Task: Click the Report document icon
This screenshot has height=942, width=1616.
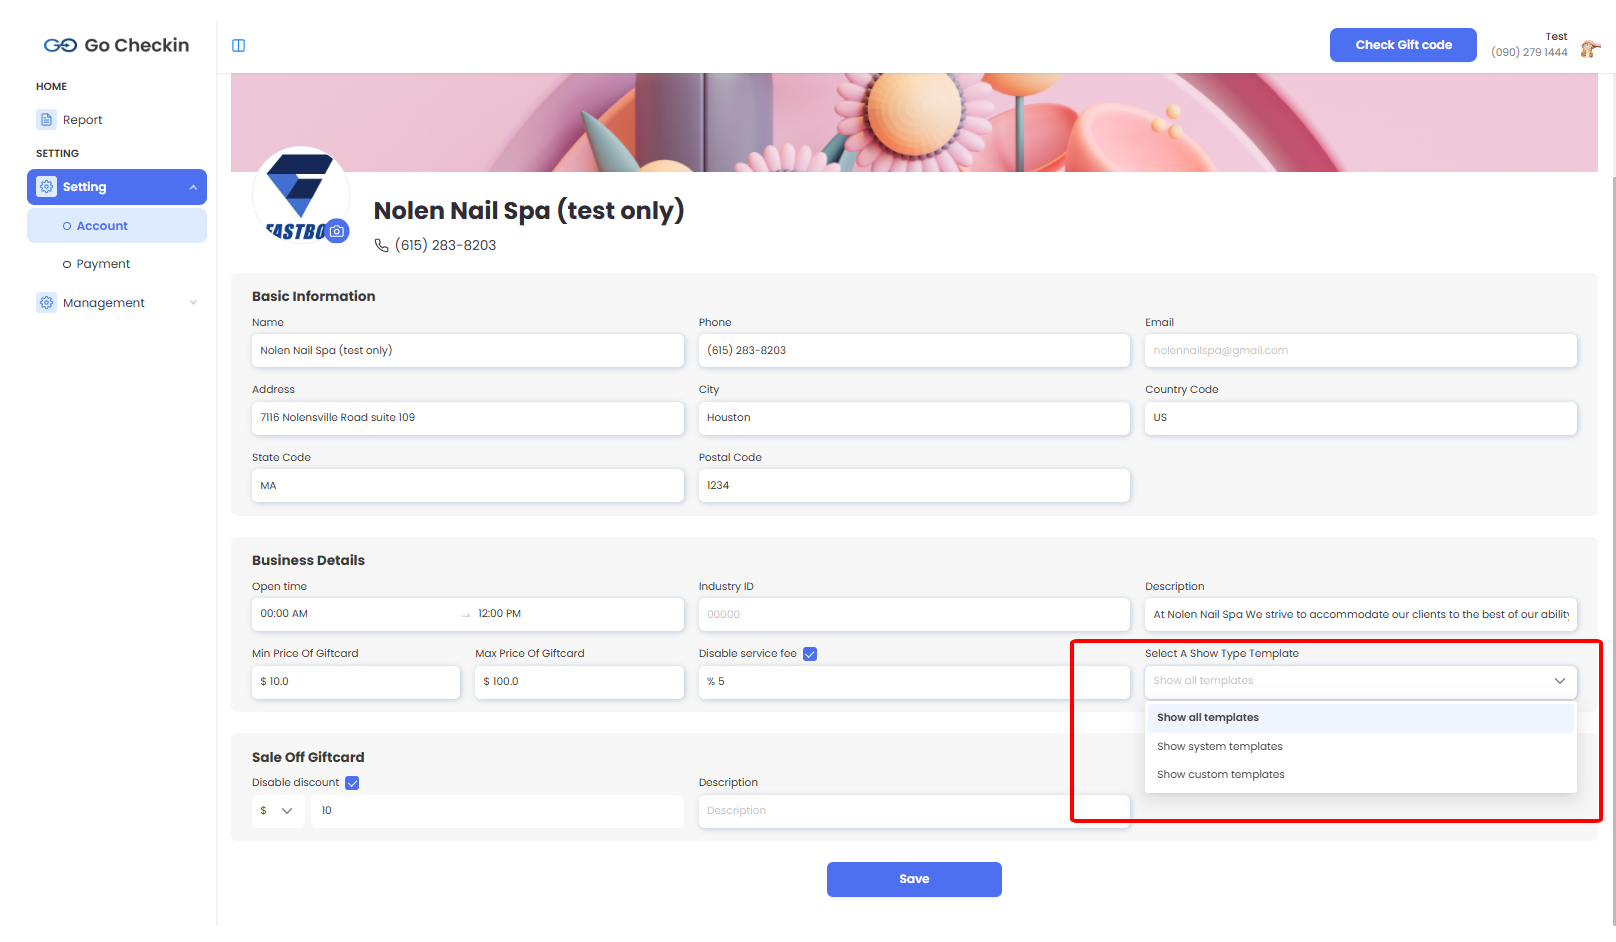Action: click(46, 120)
